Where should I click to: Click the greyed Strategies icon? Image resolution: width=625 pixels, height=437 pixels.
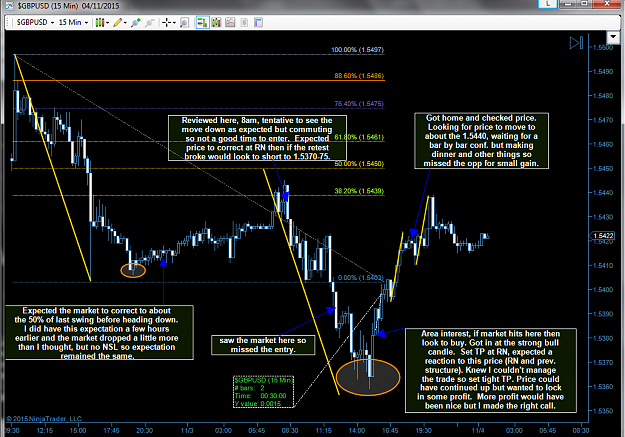pos(244,22)
